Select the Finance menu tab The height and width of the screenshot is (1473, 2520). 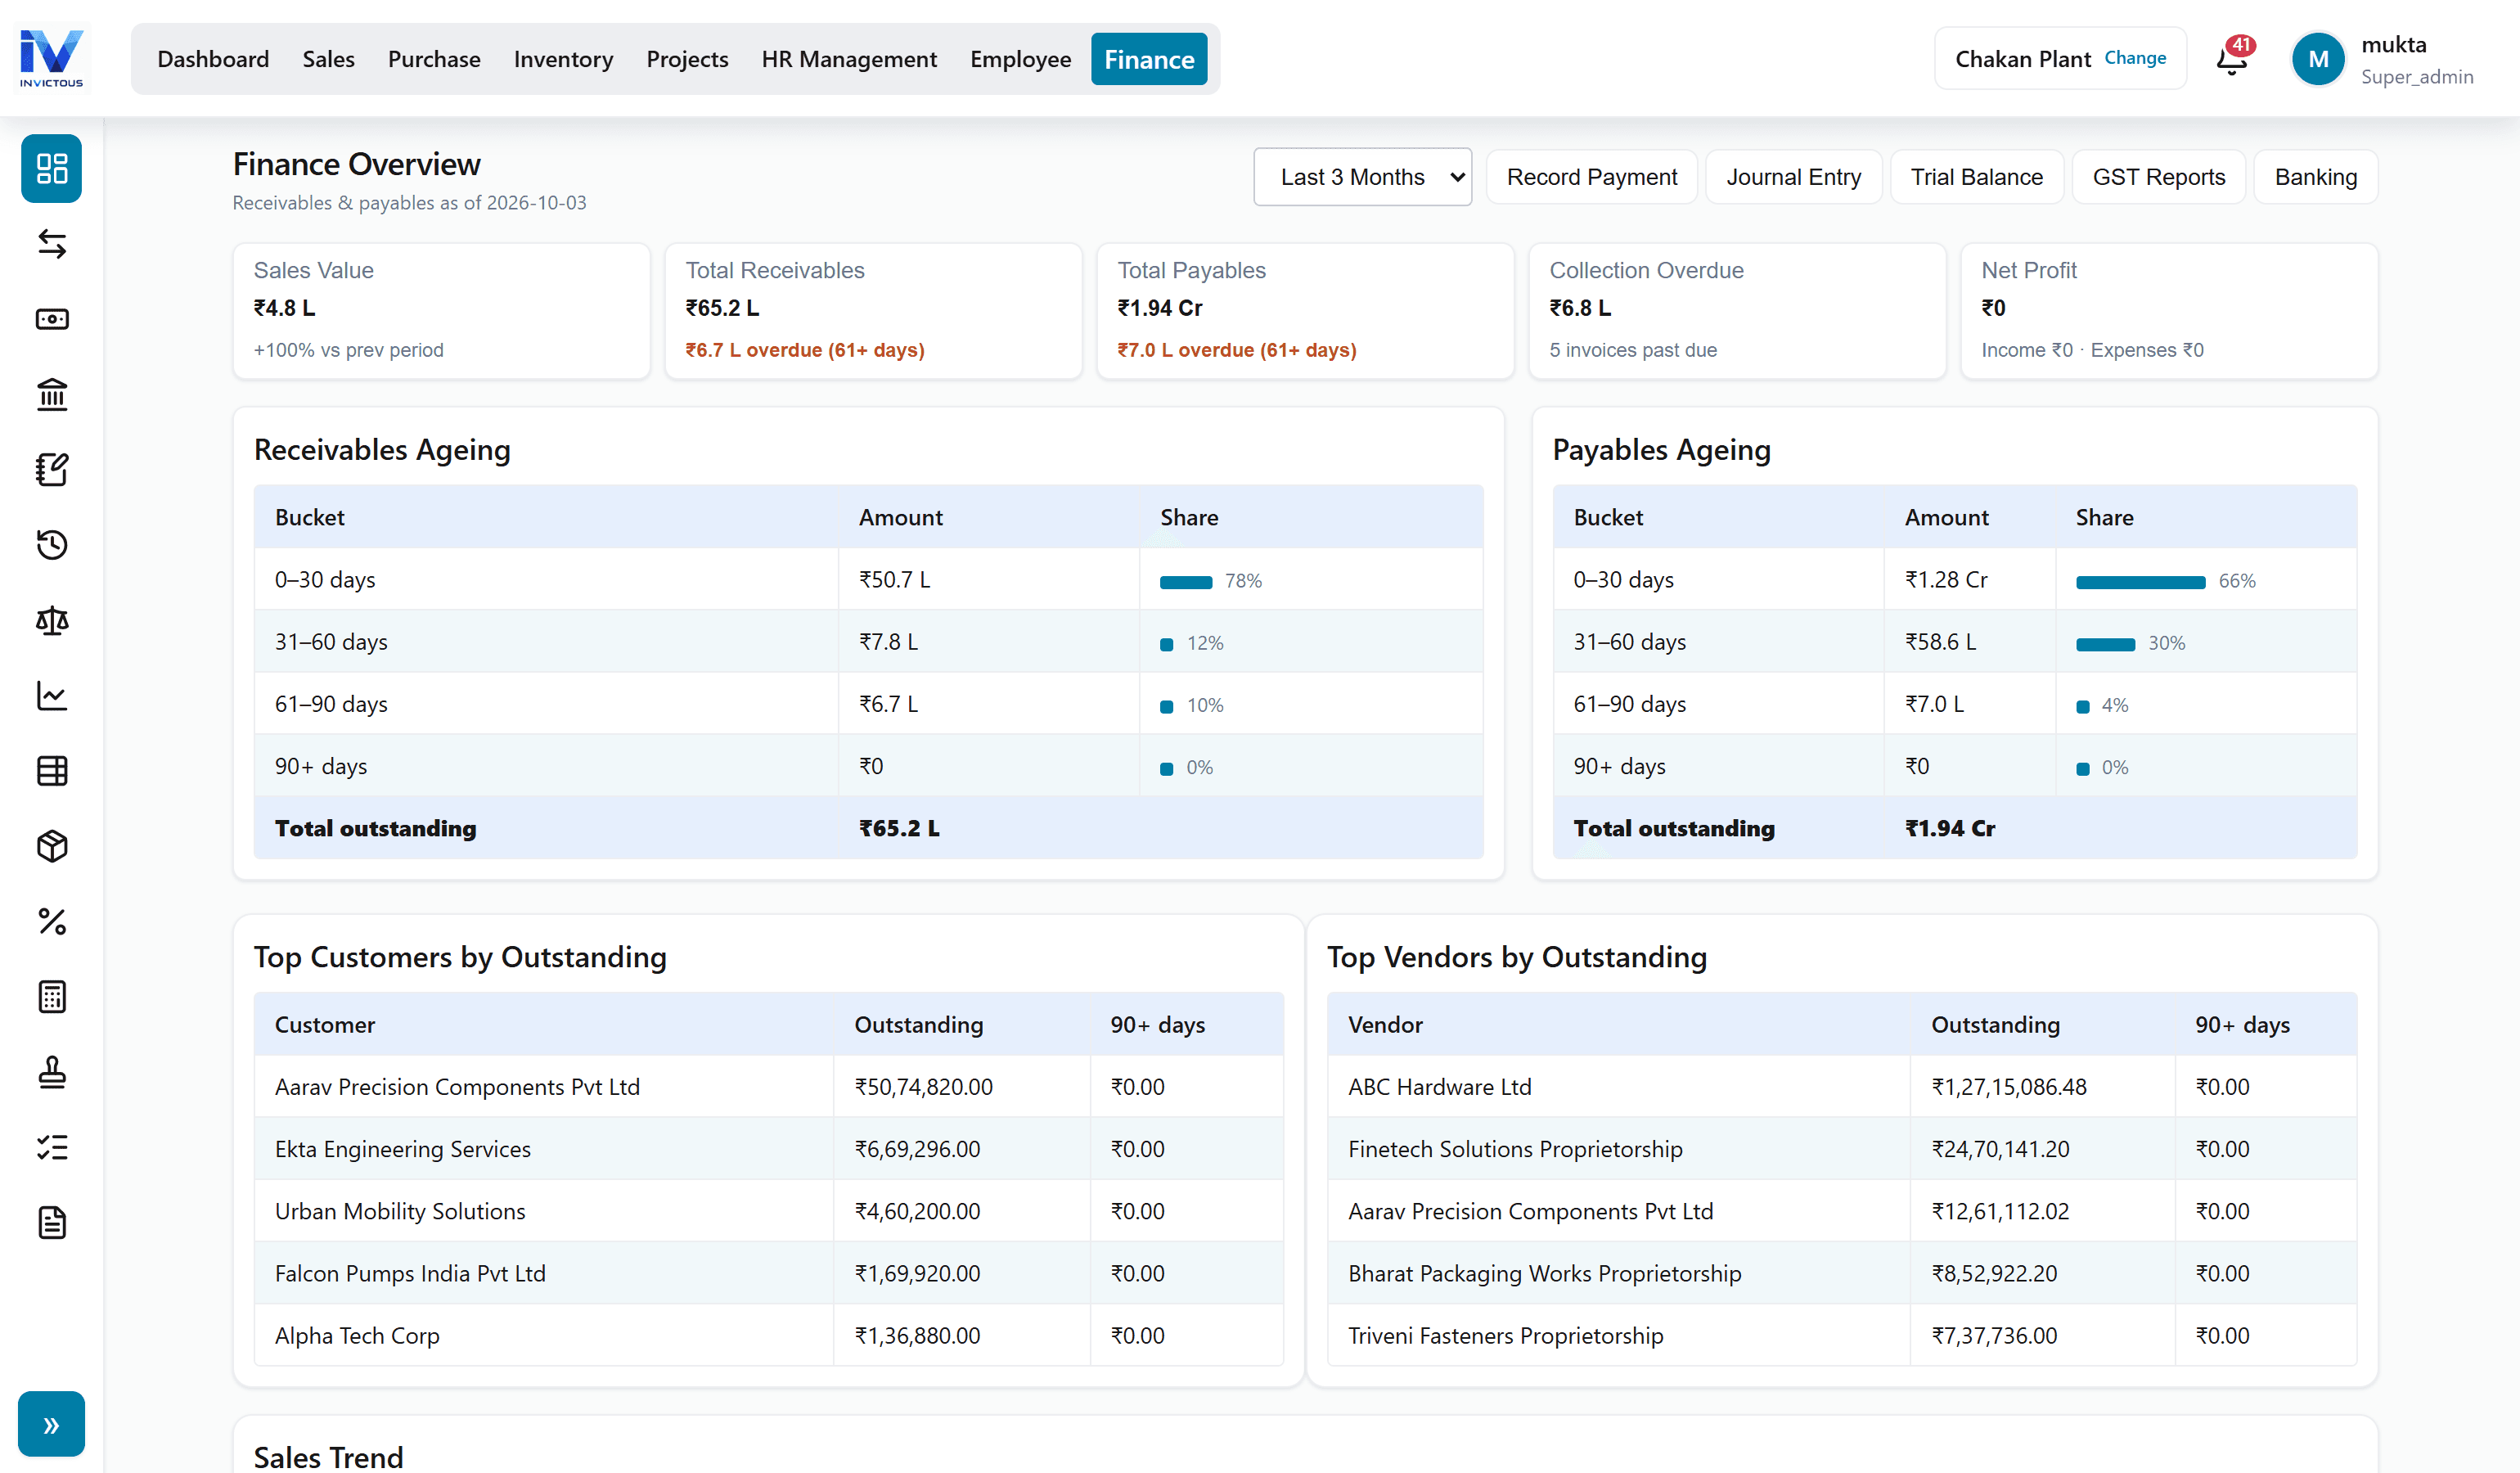point(1149,59)
